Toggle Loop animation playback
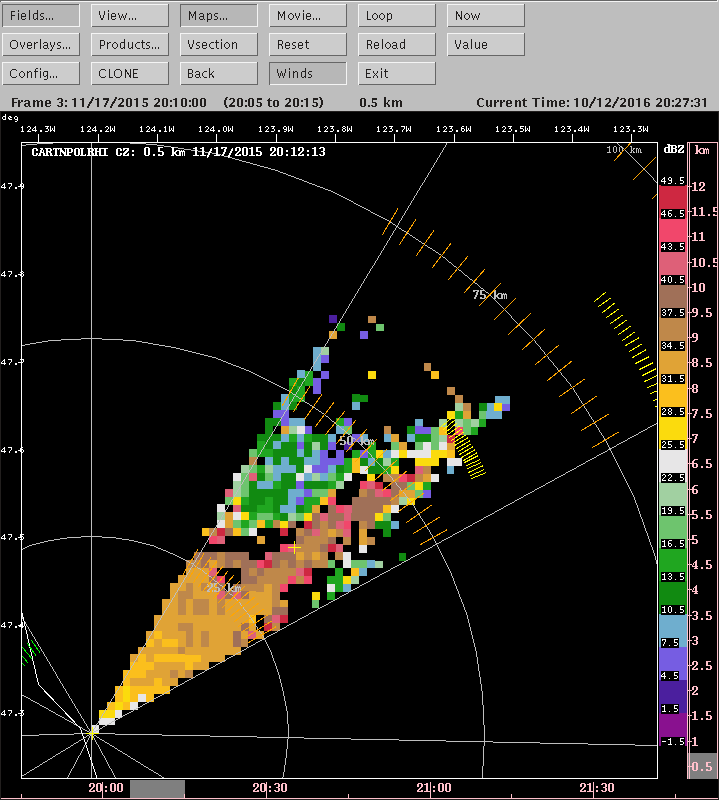The image size is (719, 800). [397, 16]
